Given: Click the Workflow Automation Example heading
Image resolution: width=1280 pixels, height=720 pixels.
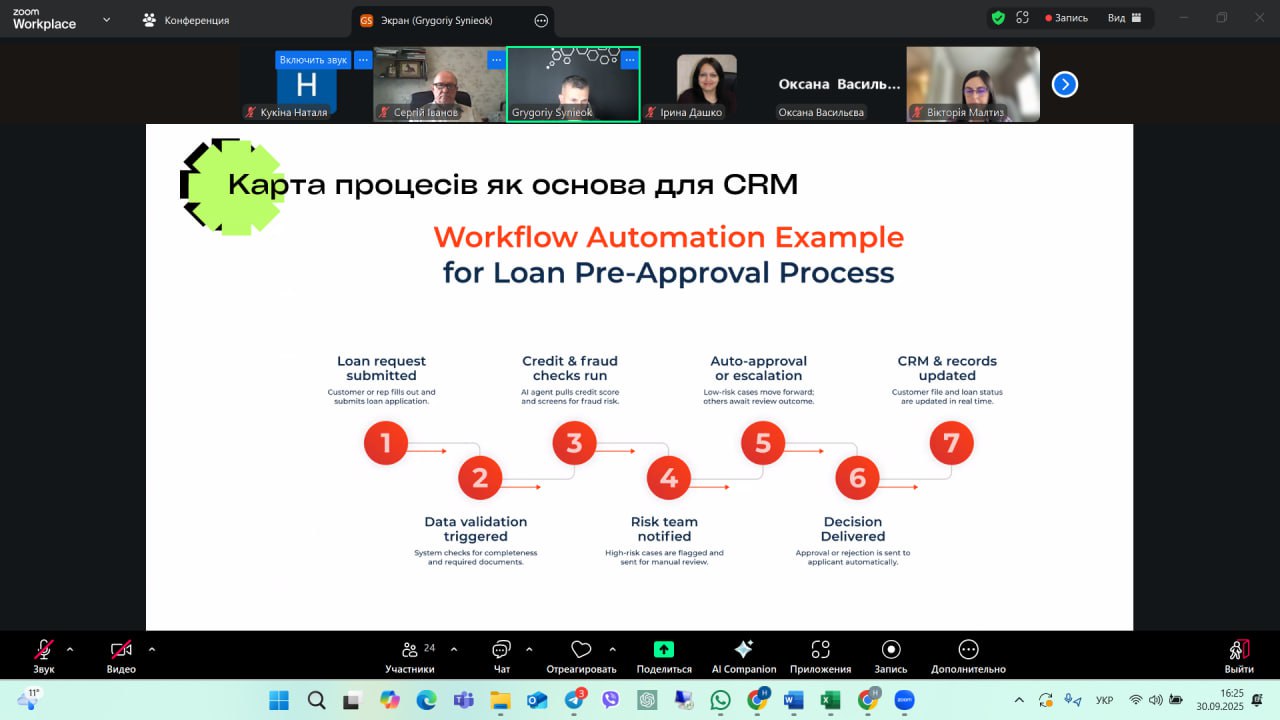Looking at the screenshot, I should [x=668, y=238].
